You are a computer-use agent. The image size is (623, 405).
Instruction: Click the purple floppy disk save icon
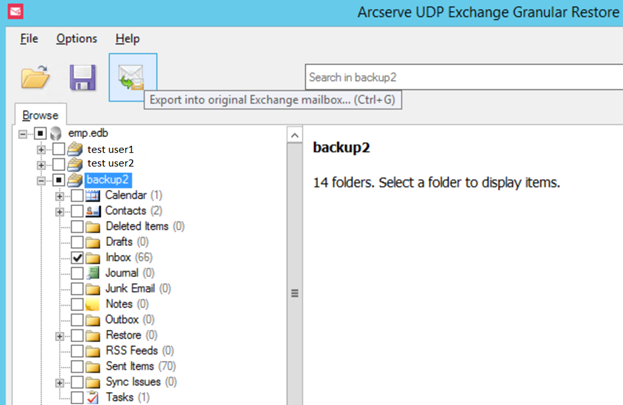pyautogui.click(x=83, y=77)
